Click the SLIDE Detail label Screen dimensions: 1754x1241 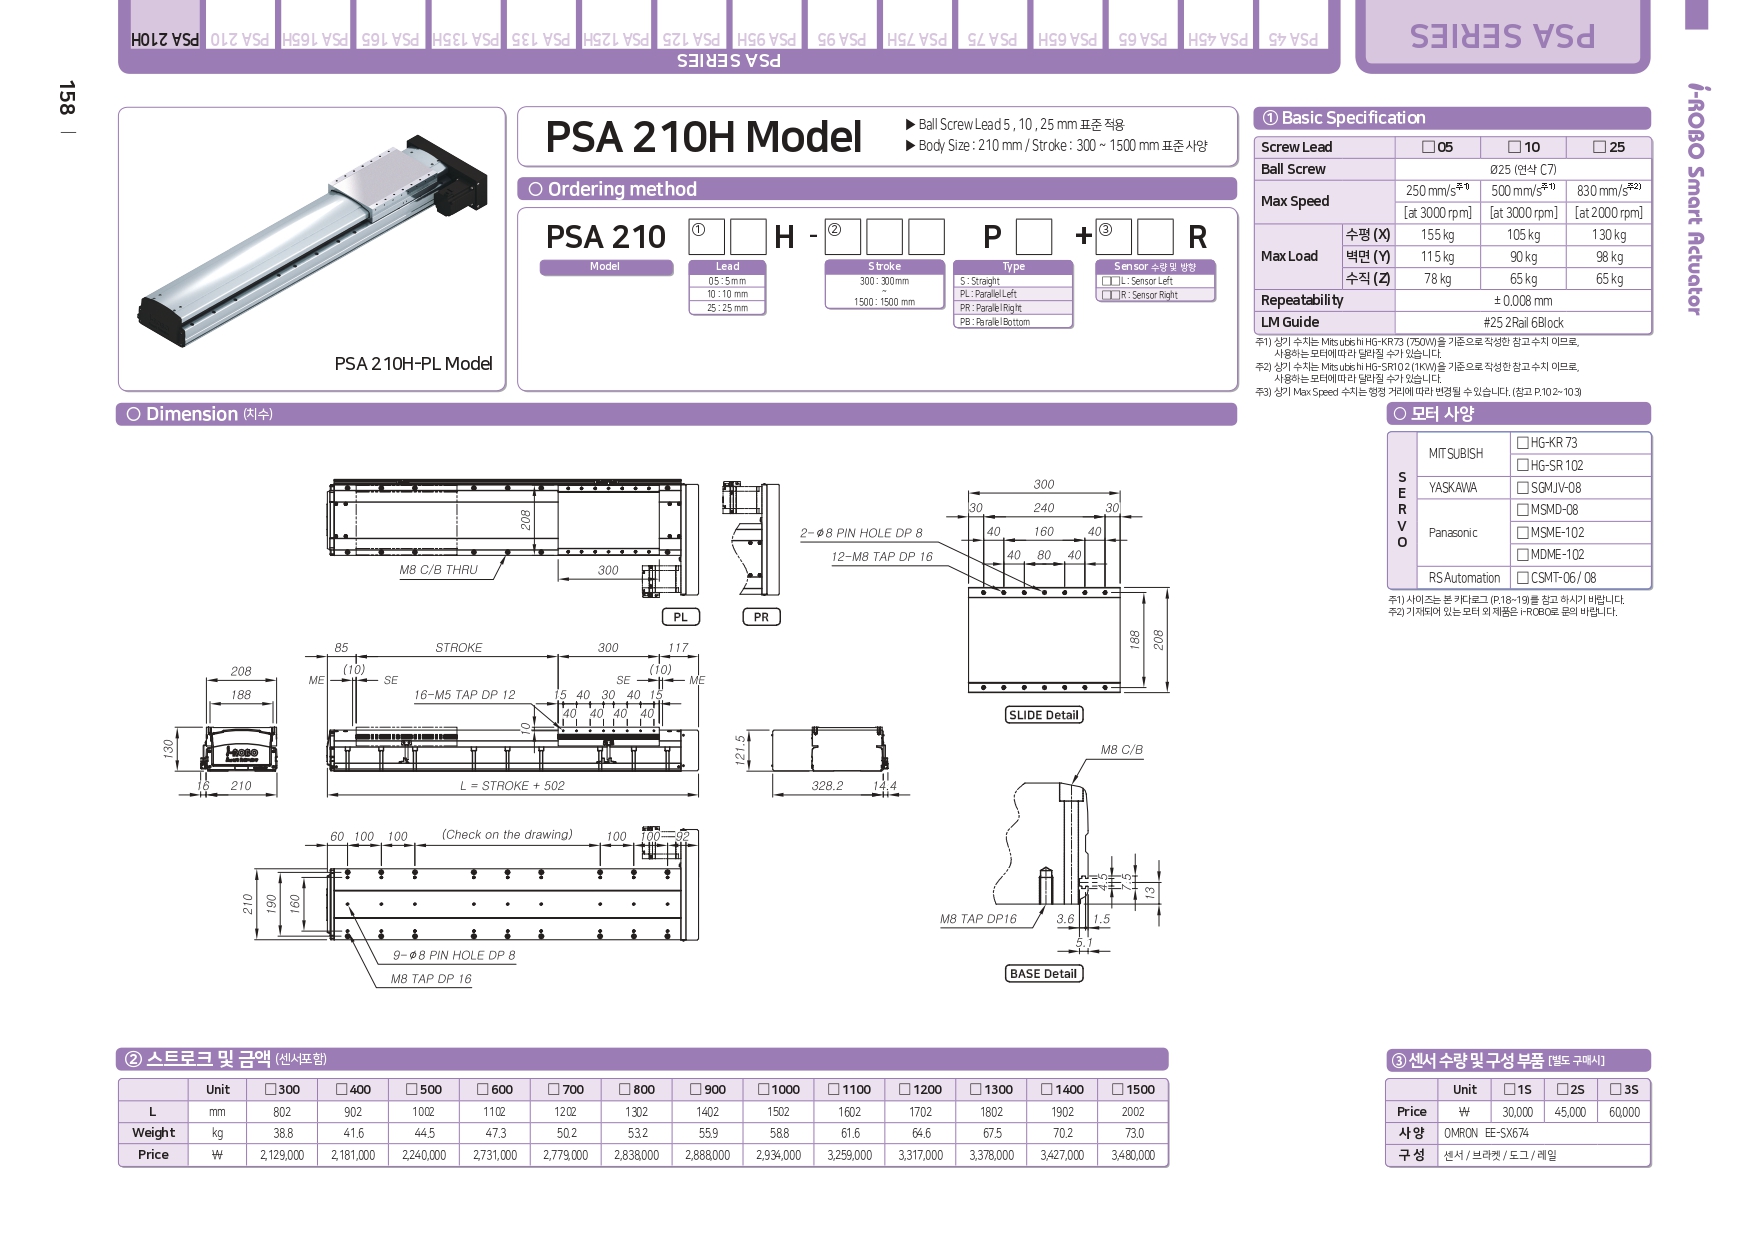point(1044,715)
